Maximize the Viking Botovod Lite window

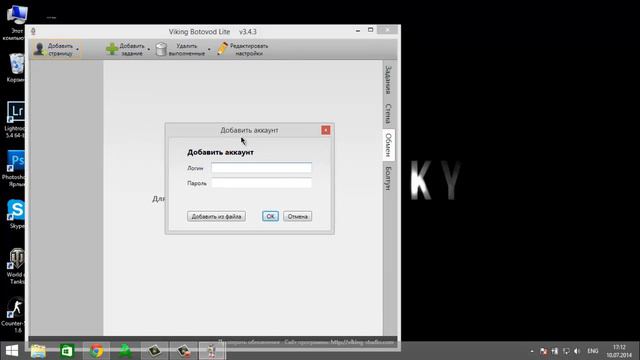click(x=371, y=30)
